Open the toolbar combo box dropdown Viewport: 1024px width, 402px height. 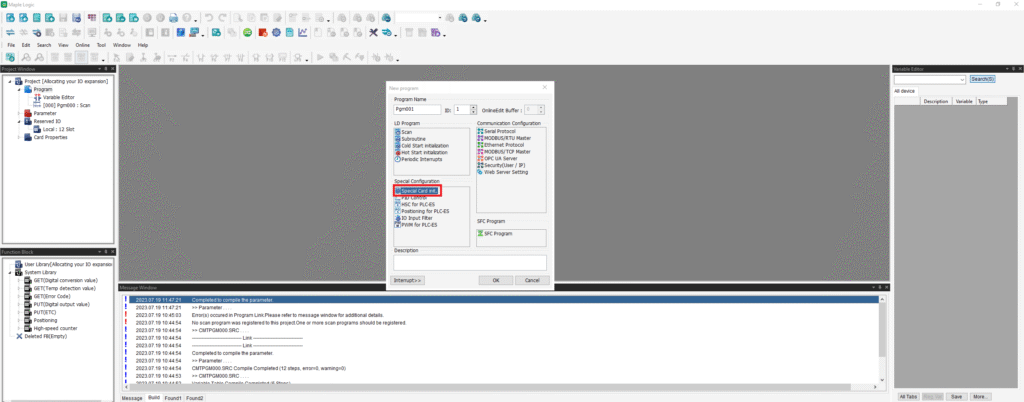(x=440, y=18)
